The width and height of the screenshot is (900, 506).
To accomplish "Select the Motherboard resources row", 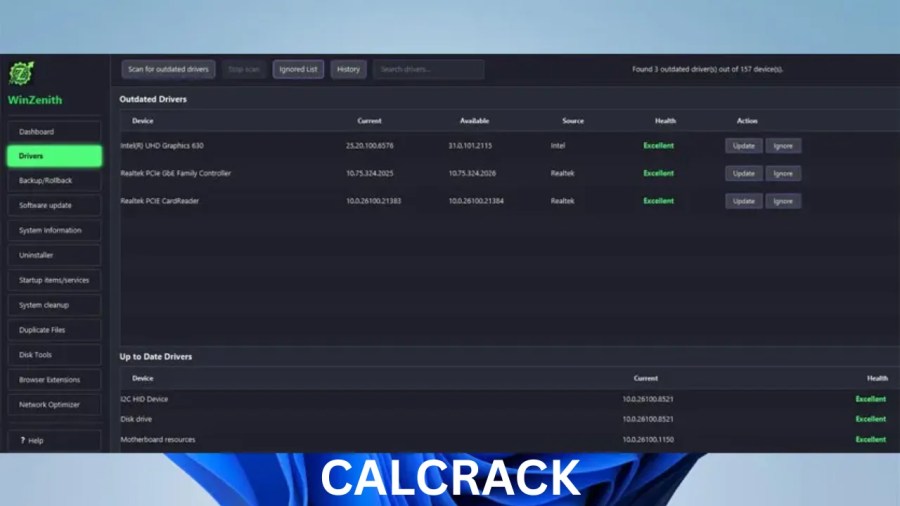I will (x=510, y=439).
